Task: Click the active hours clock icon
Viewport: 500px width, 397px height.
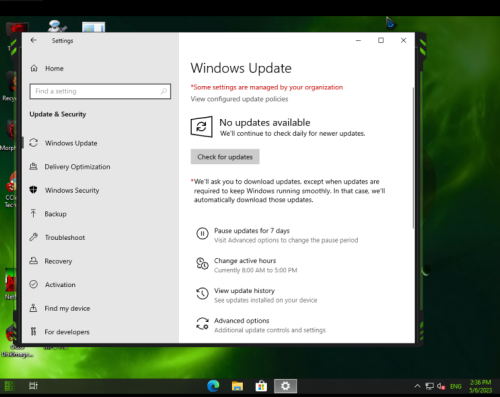Action: click(x=202, y=264)
